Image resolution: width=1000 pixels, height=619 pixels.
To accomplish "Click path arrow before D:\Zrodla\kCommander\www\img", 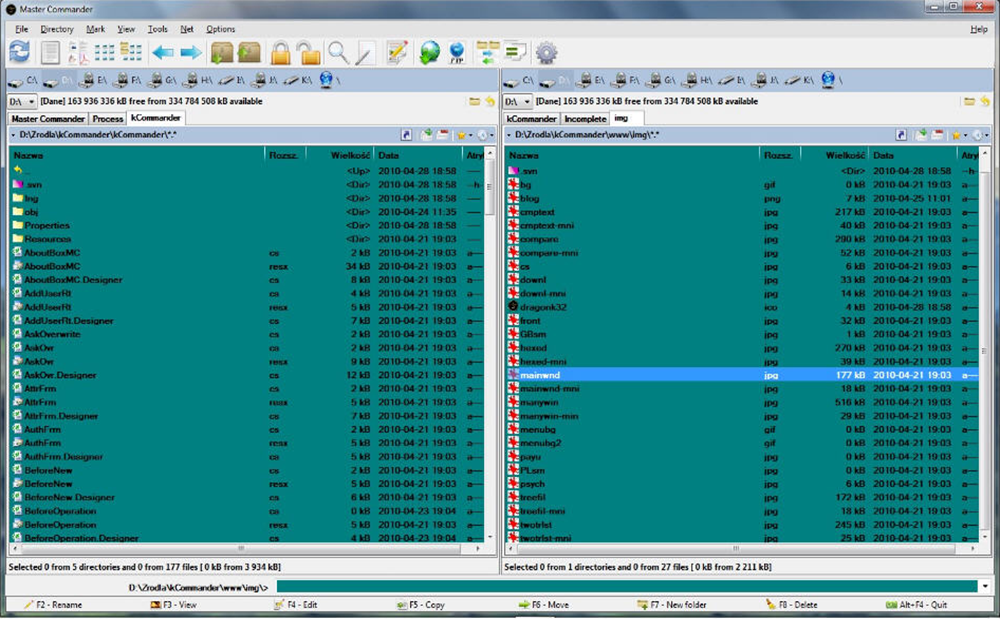I will [508, 135].
